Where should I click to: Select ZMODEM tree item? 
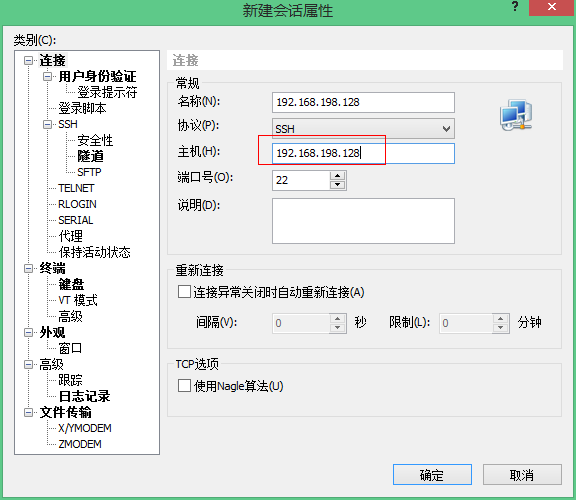pos(80,444)
